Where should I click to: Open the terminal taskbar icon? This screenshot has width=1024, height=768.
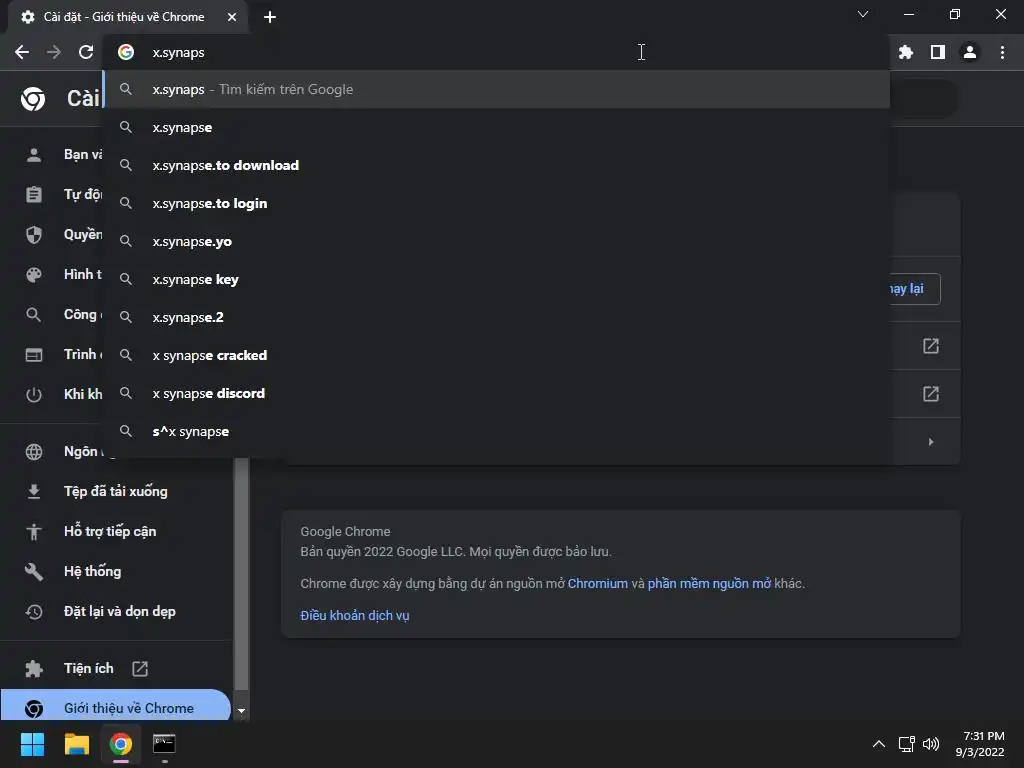(164, 744)
